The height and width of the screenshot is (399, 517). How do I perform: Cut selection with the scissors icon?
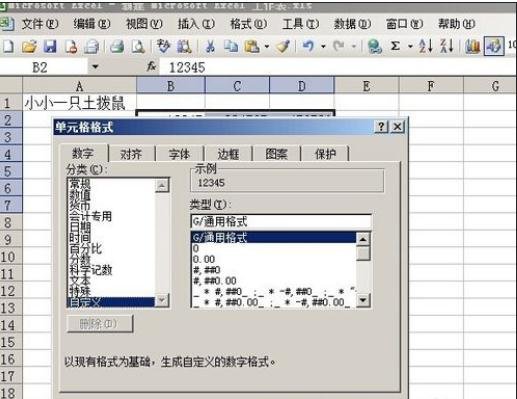(x=210, y=46)
